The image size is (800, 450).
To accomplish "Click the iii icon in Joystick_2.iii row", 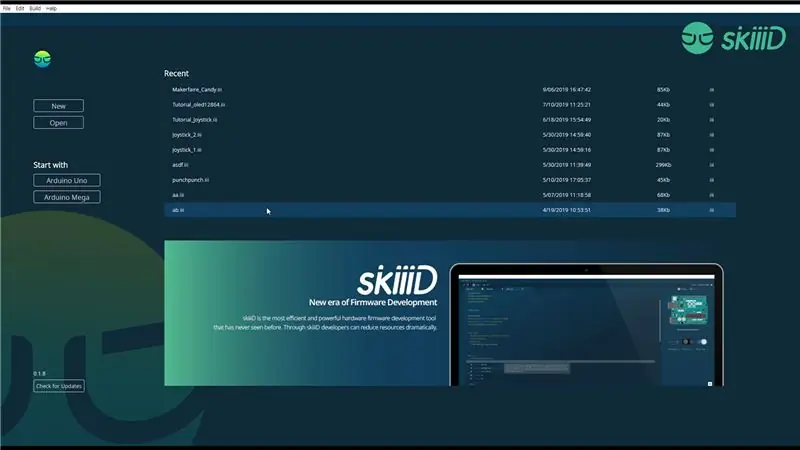I will pos(711,135).
